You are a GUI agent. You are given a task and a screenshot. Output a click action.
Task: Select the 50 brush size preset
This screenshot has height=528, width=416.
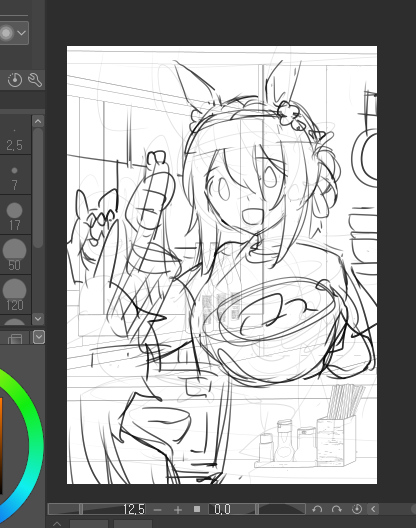(x=14, y=255)
